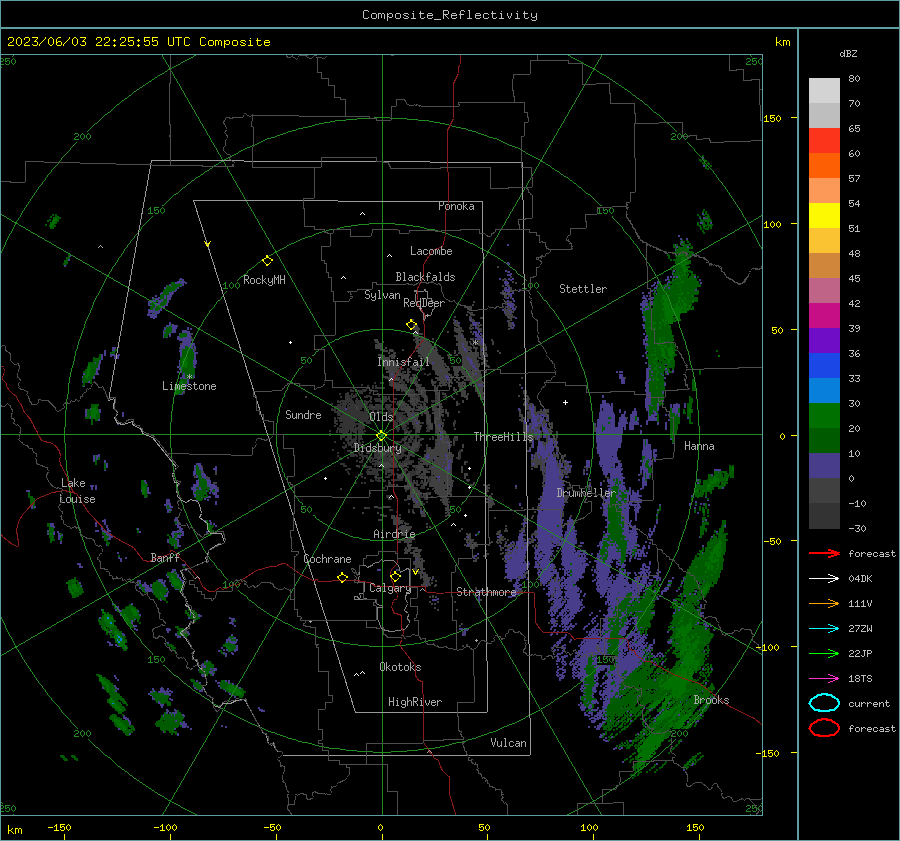
Task: Click the Banff label on the map
Action: click(x=165, y=557)
